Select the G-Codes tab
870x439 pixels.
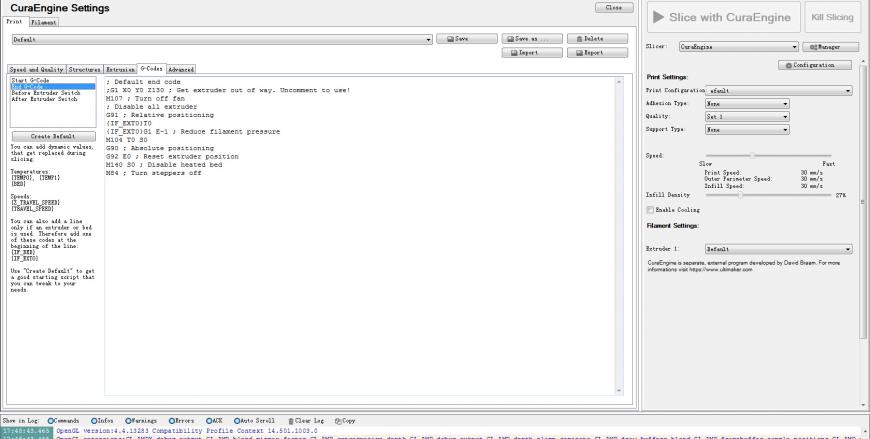[x=151, y=68]
